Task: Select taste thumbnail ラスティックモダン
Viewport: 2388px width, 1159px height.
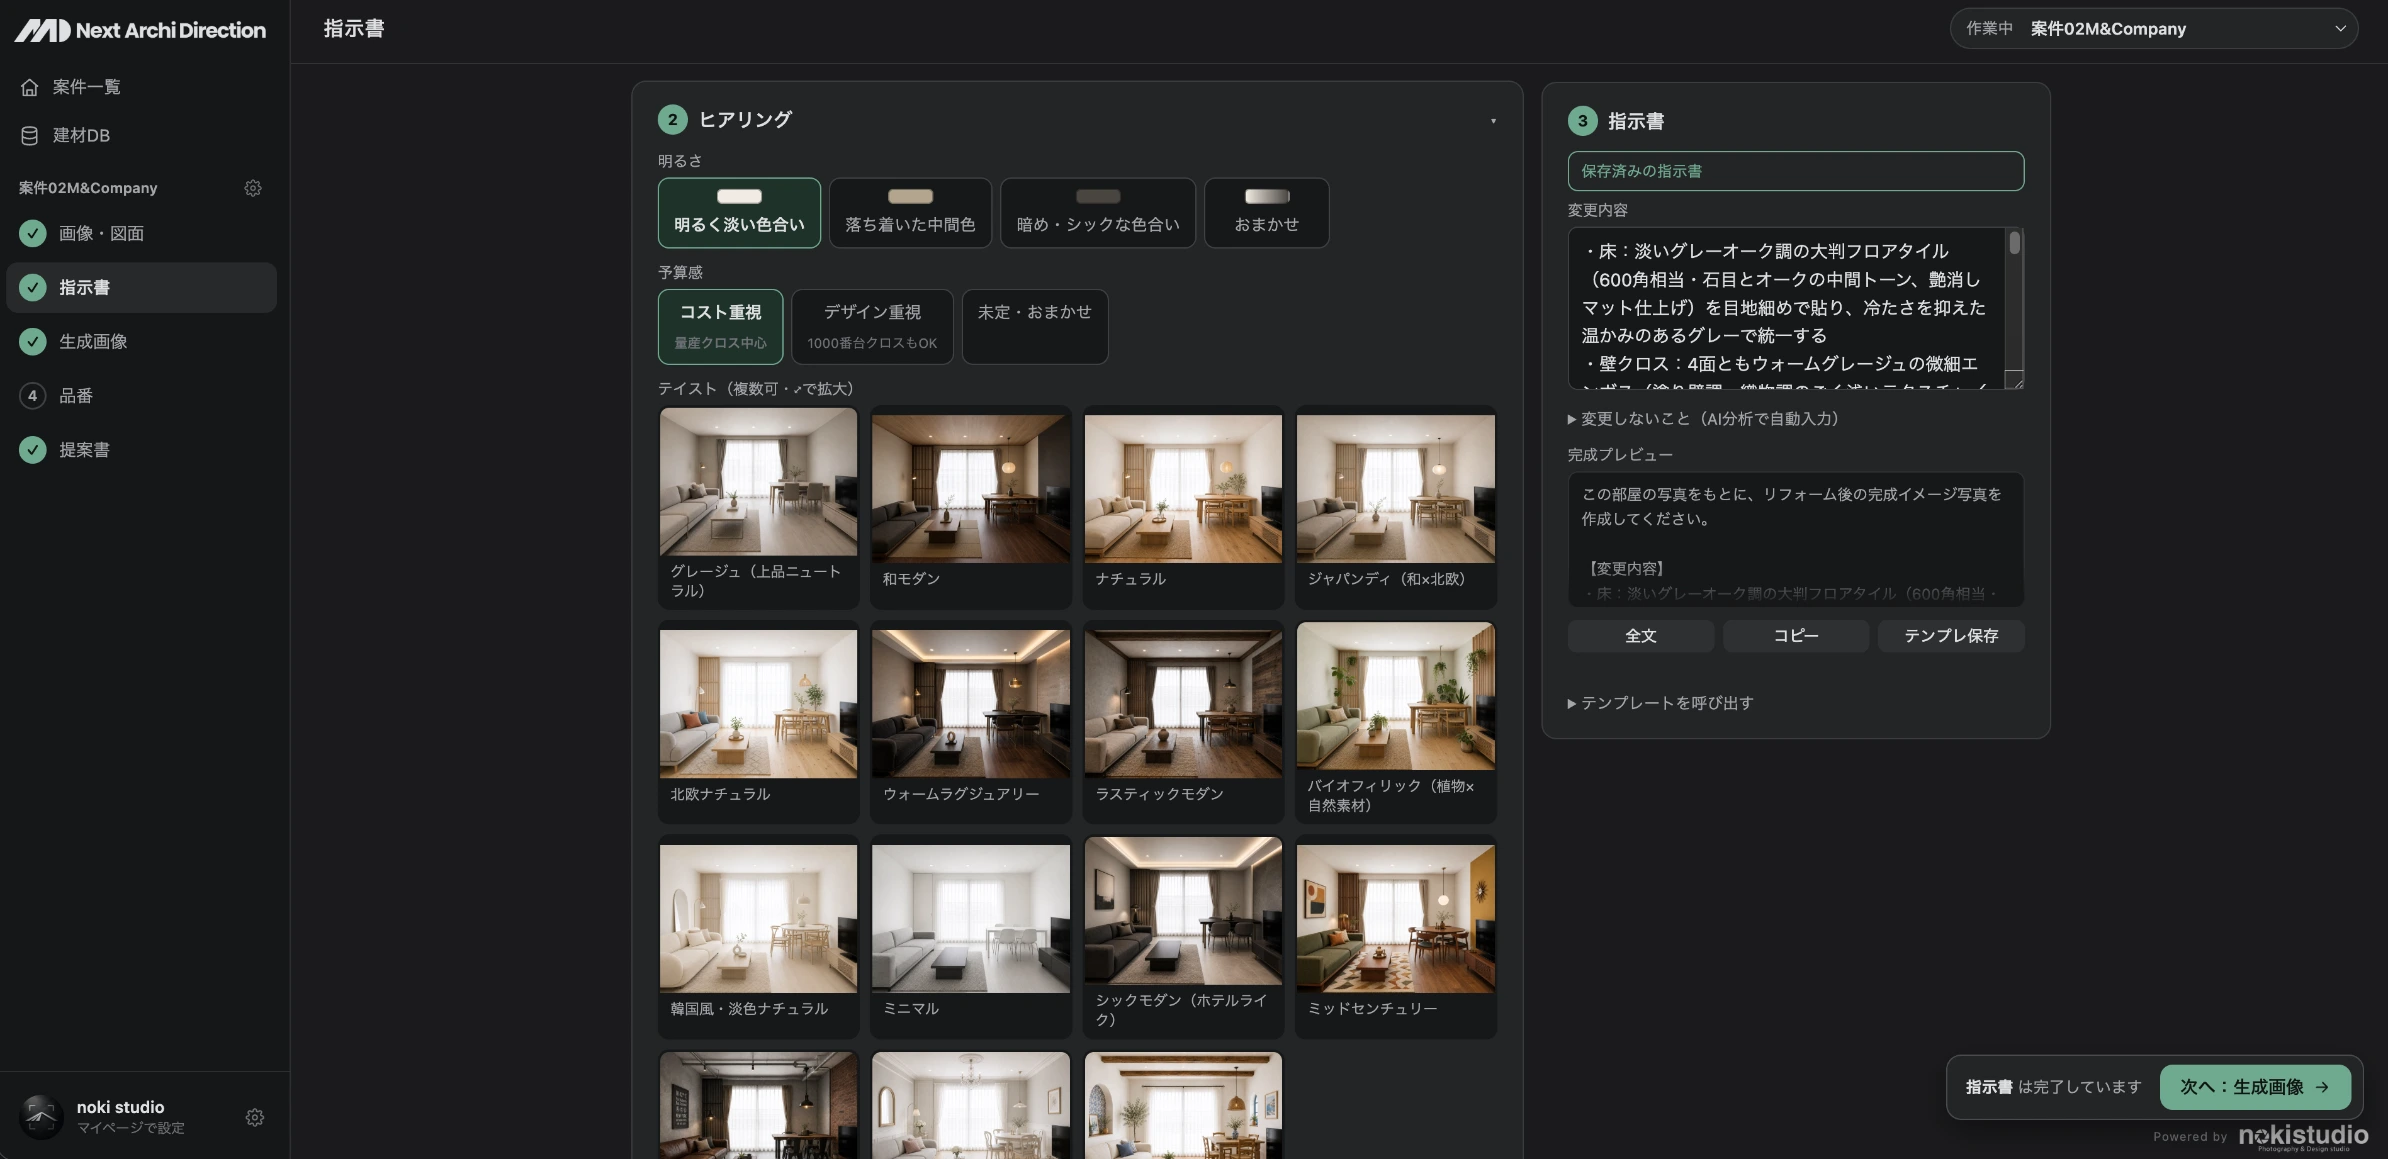Action: [x=1183, y=722]
